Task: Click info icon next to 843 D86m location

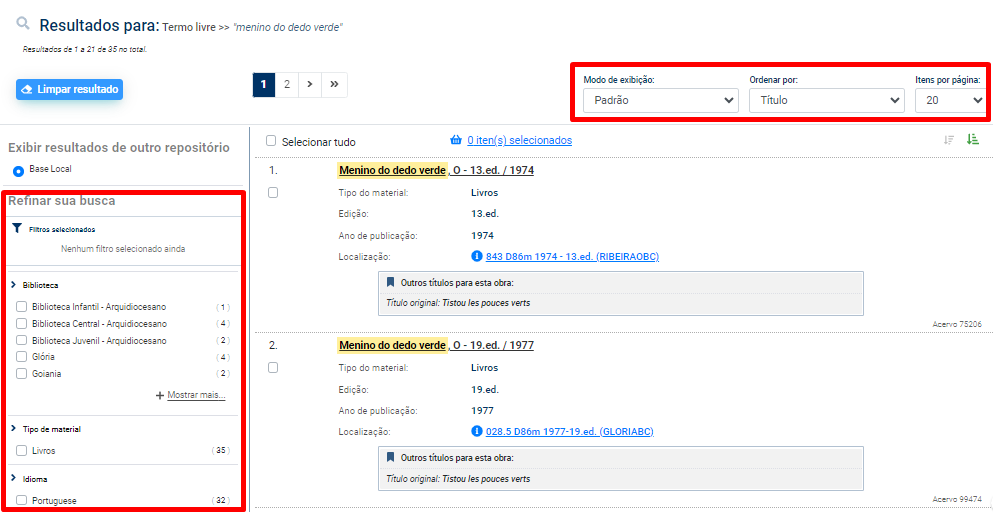Action: 477,257
